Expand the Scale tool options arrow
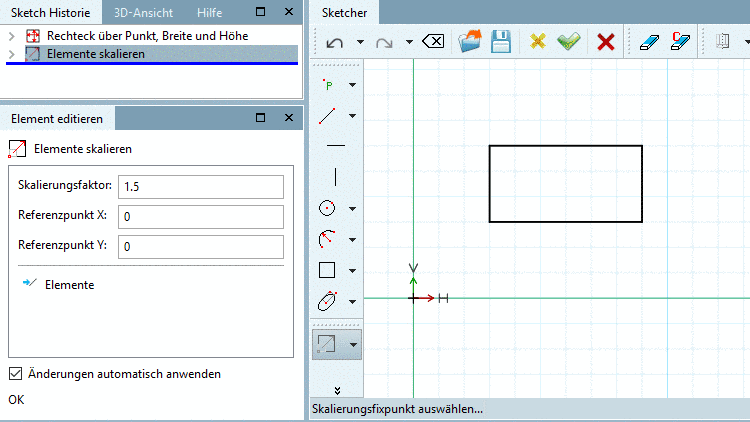 point(353,344)
